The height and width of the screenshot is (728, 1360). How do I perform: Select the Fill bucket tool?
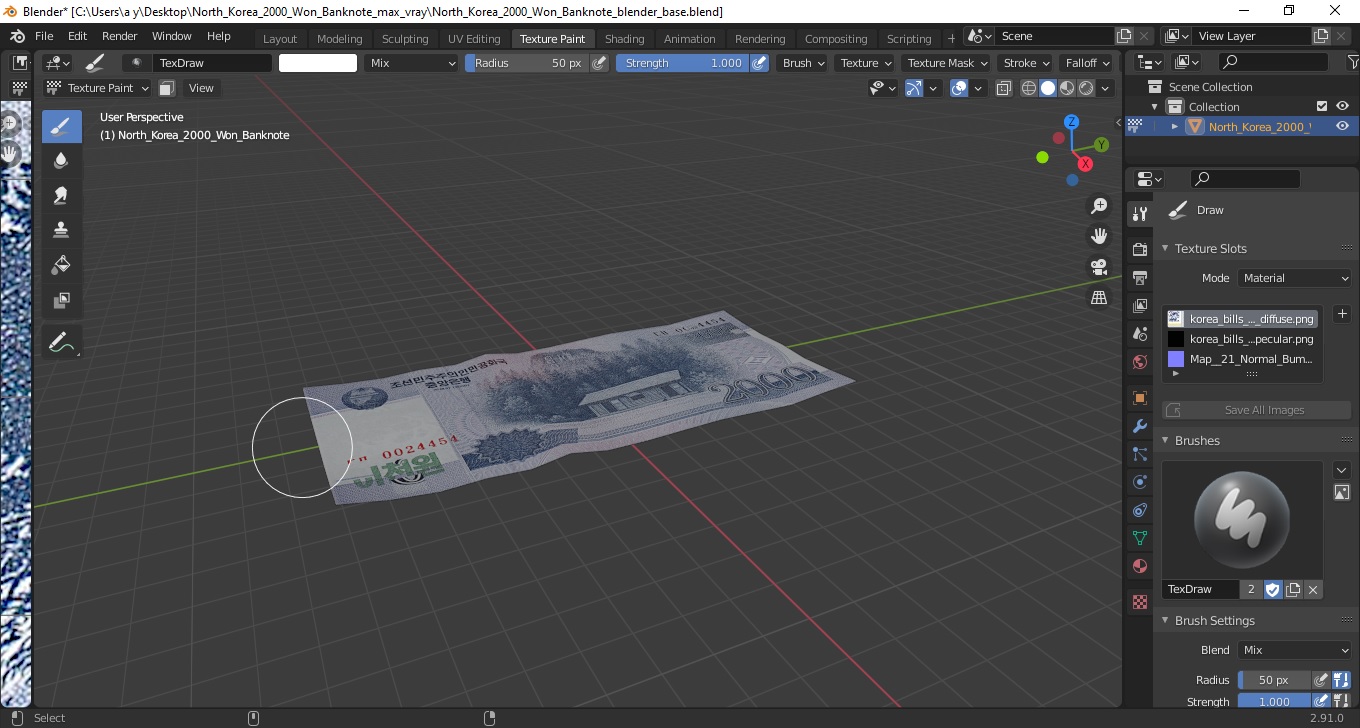[x=62, y=265]
